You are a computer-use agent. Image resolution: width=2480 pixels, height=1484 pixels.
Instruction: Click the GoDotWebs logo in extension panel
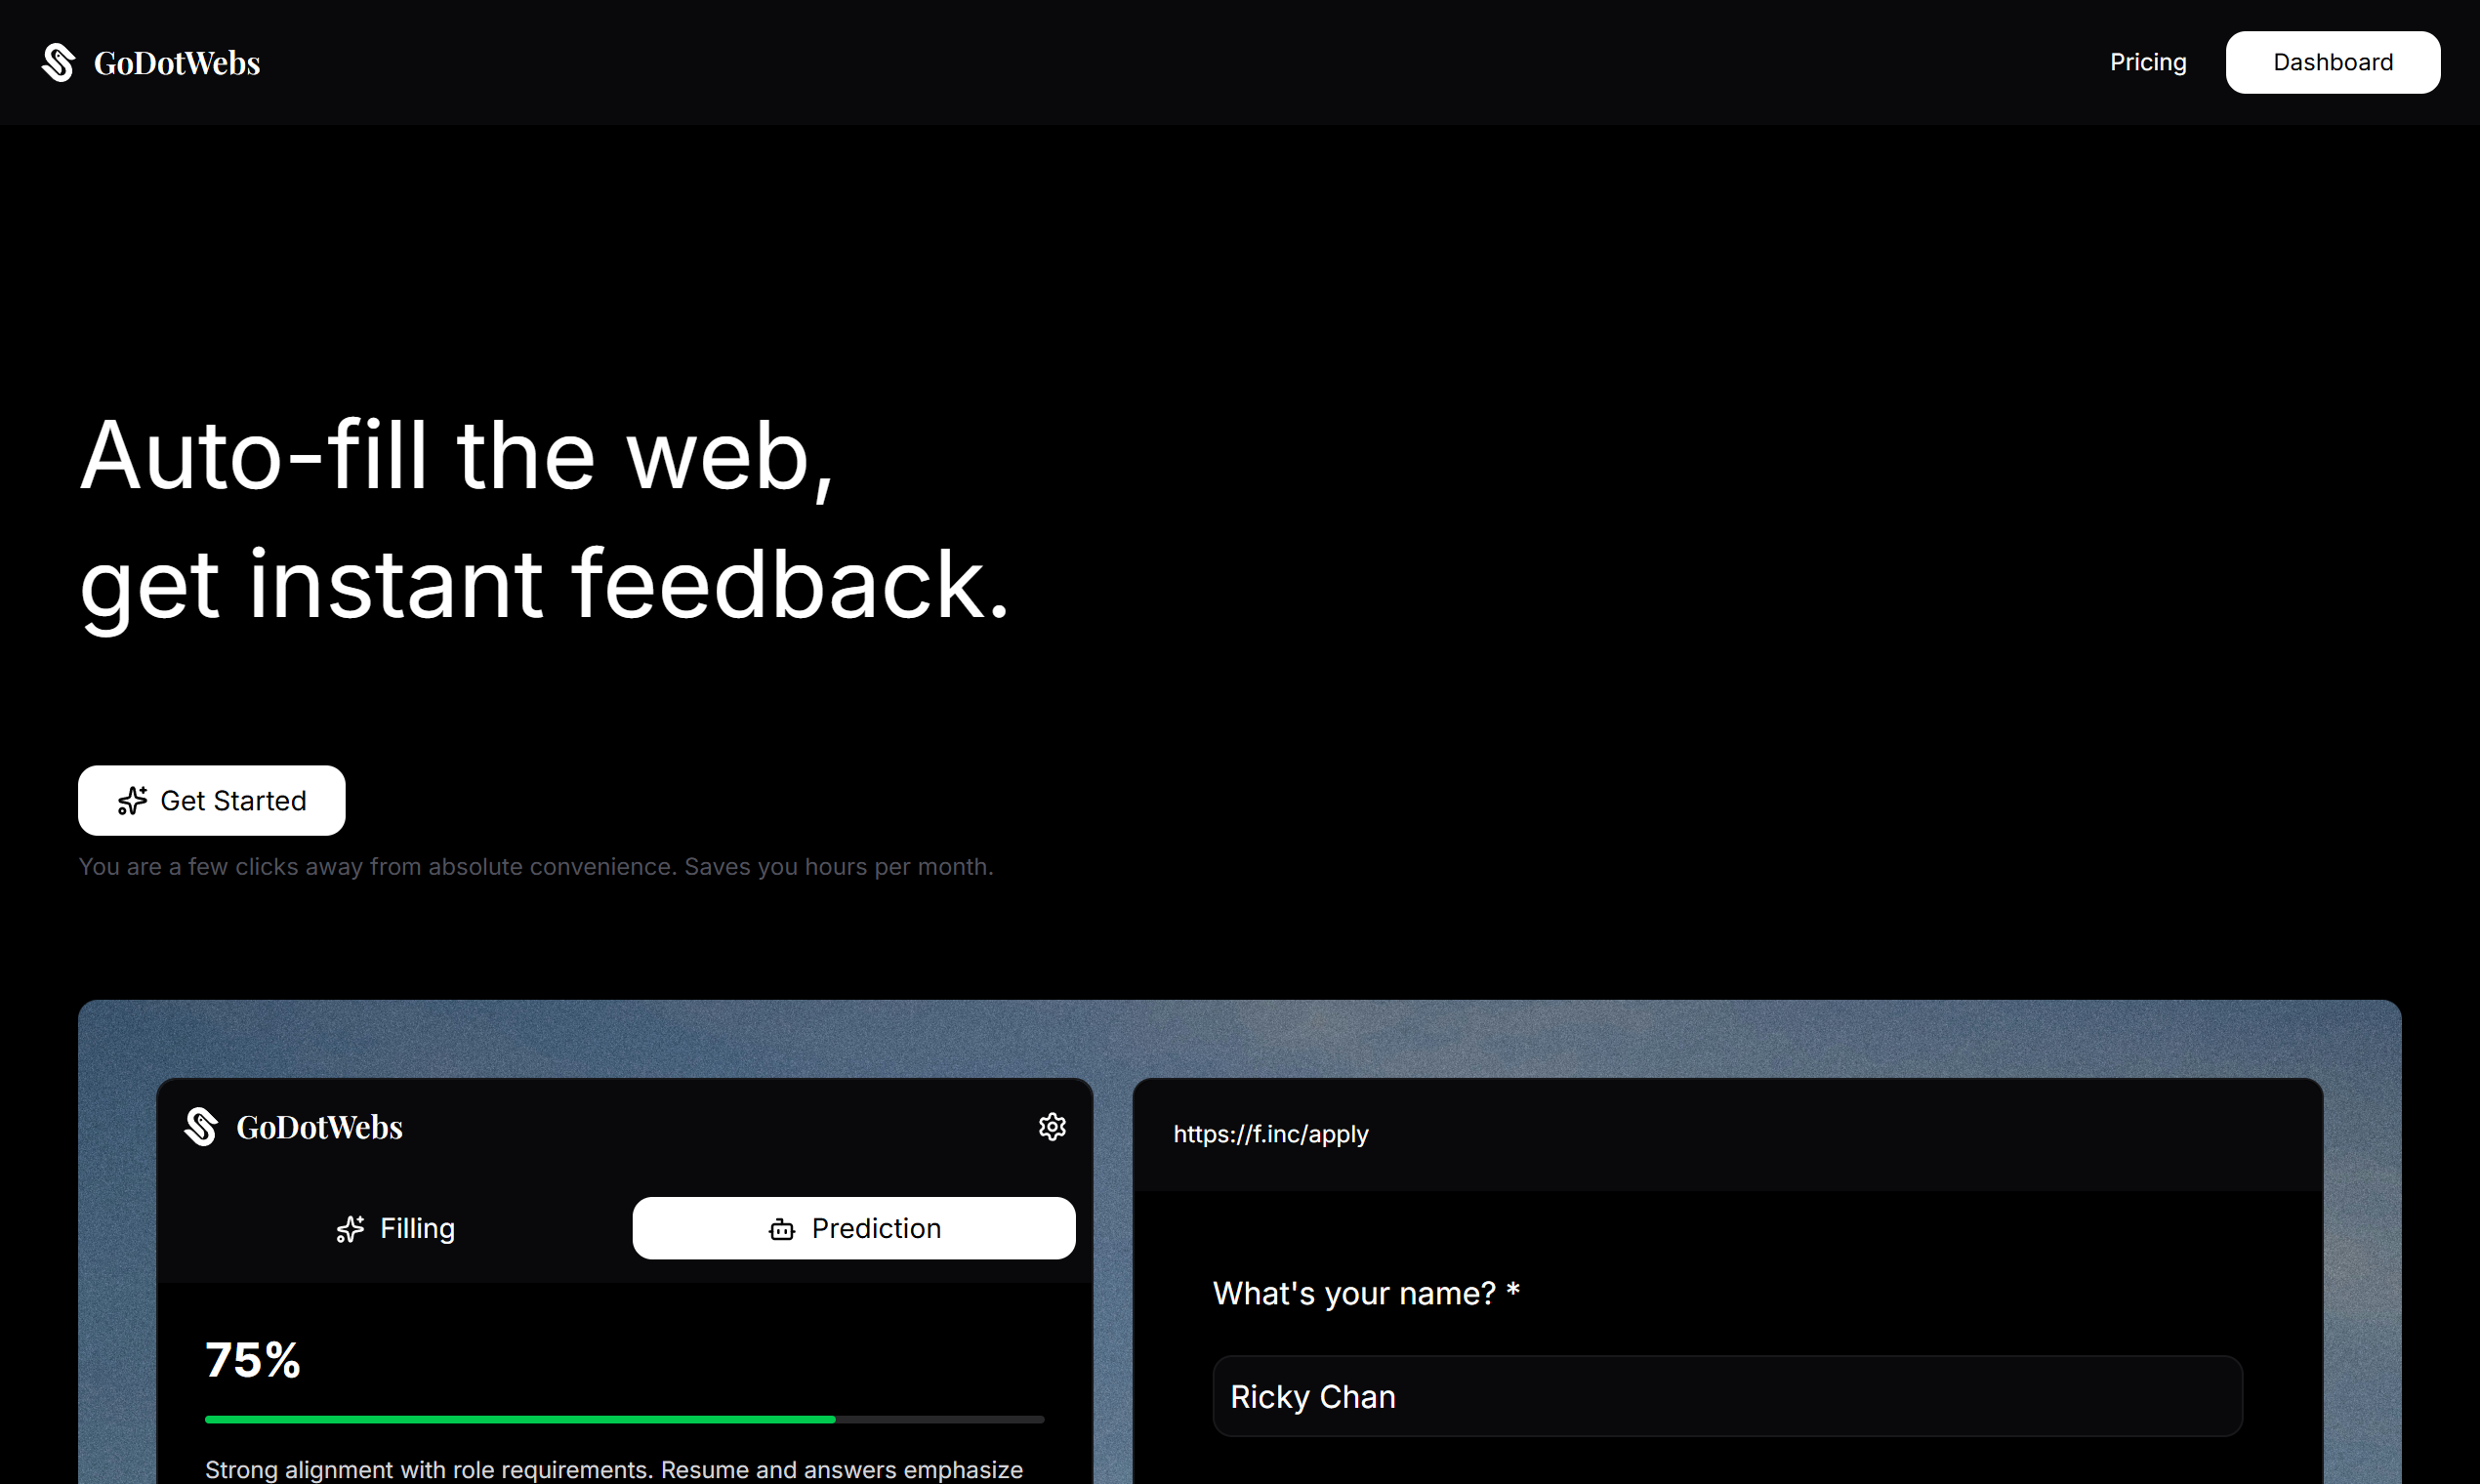point(201,1127)
